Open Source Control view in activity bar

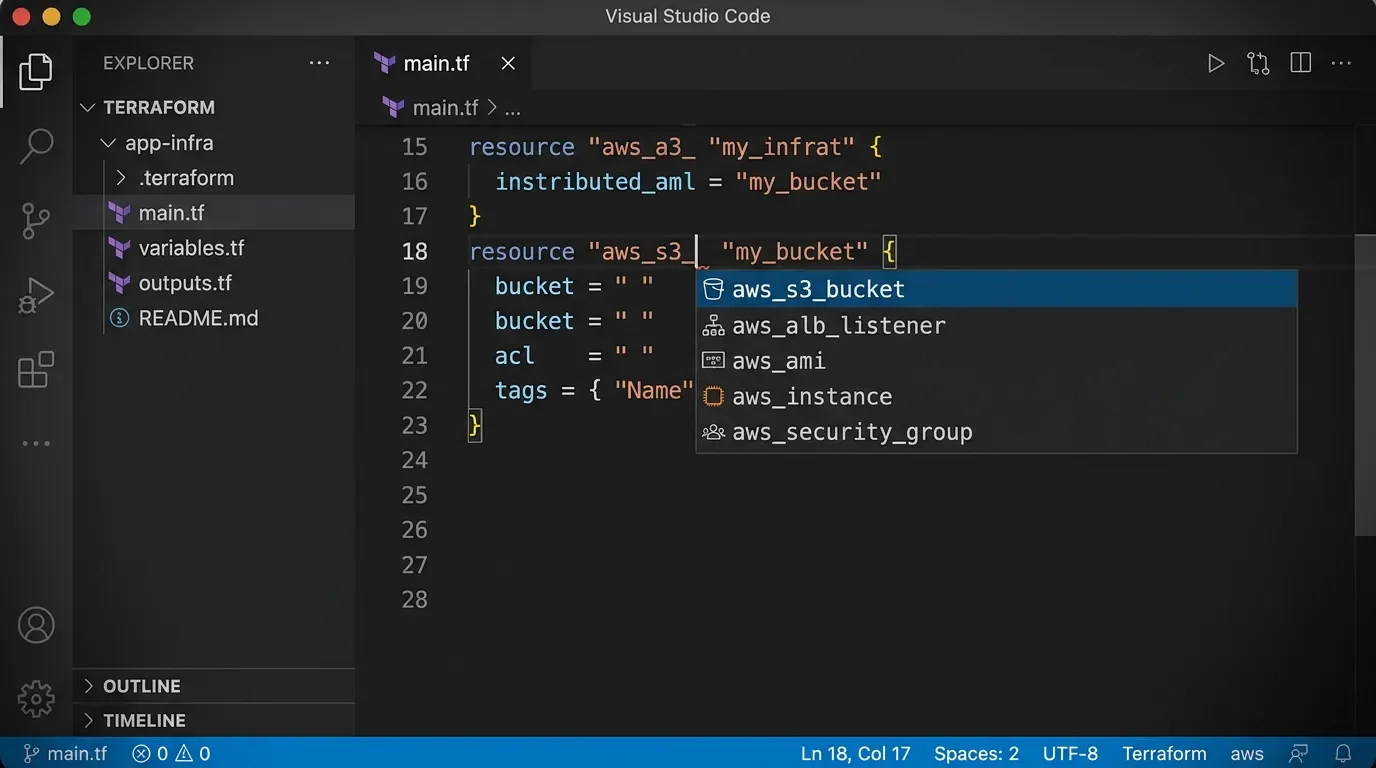pyautogui.click(x=36, y=221)
